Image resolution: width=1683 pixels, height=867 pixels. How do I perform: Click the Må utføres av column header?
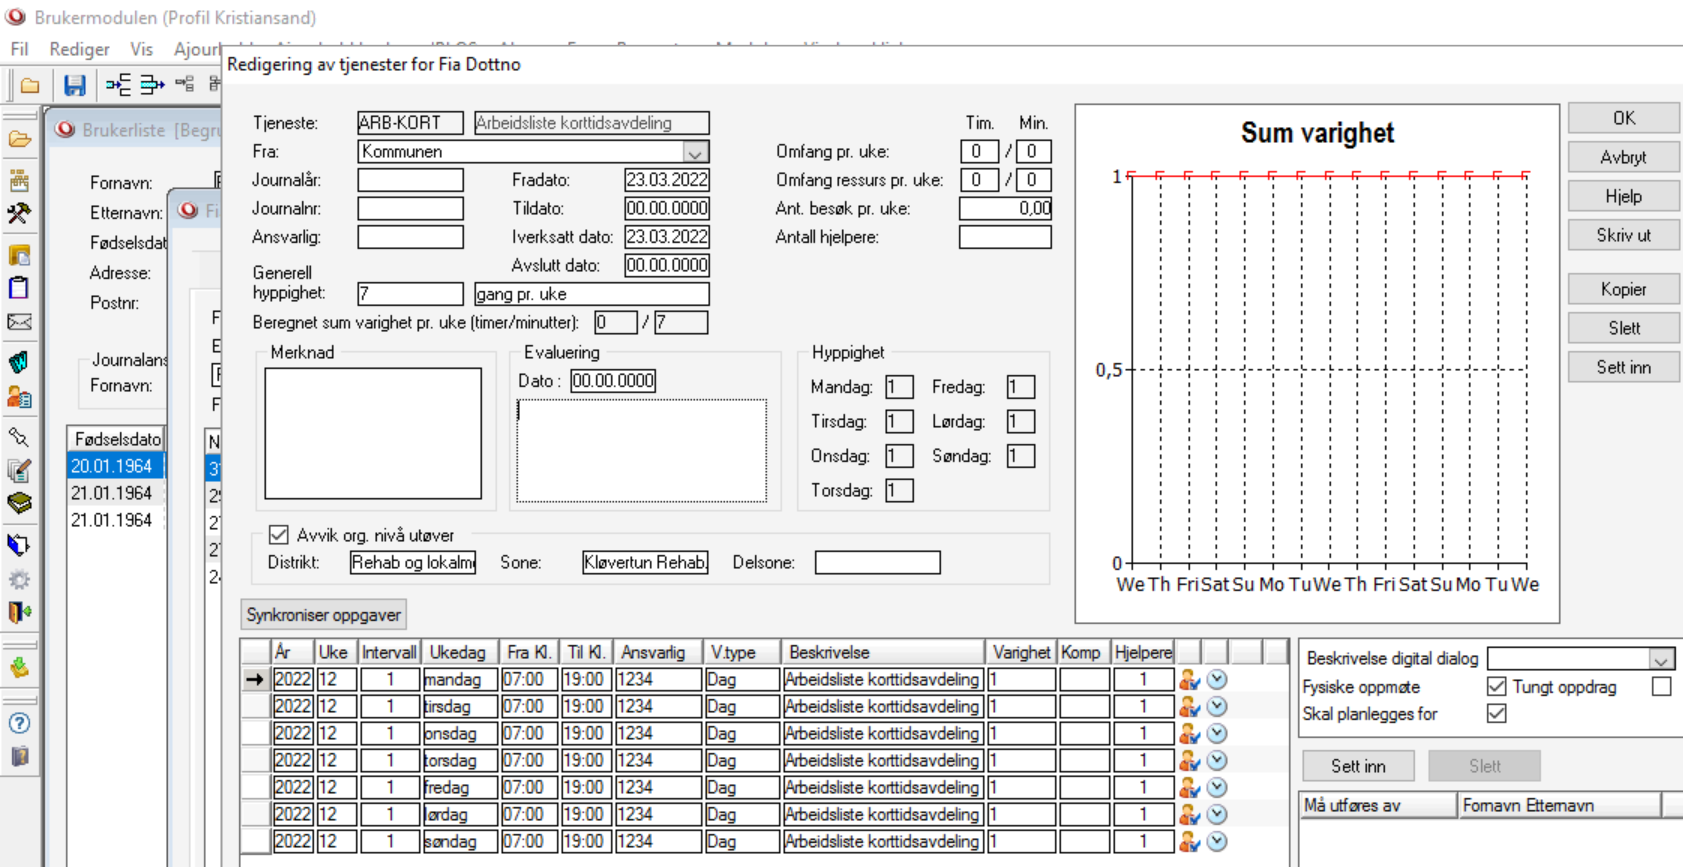[x=1379, y=805]
